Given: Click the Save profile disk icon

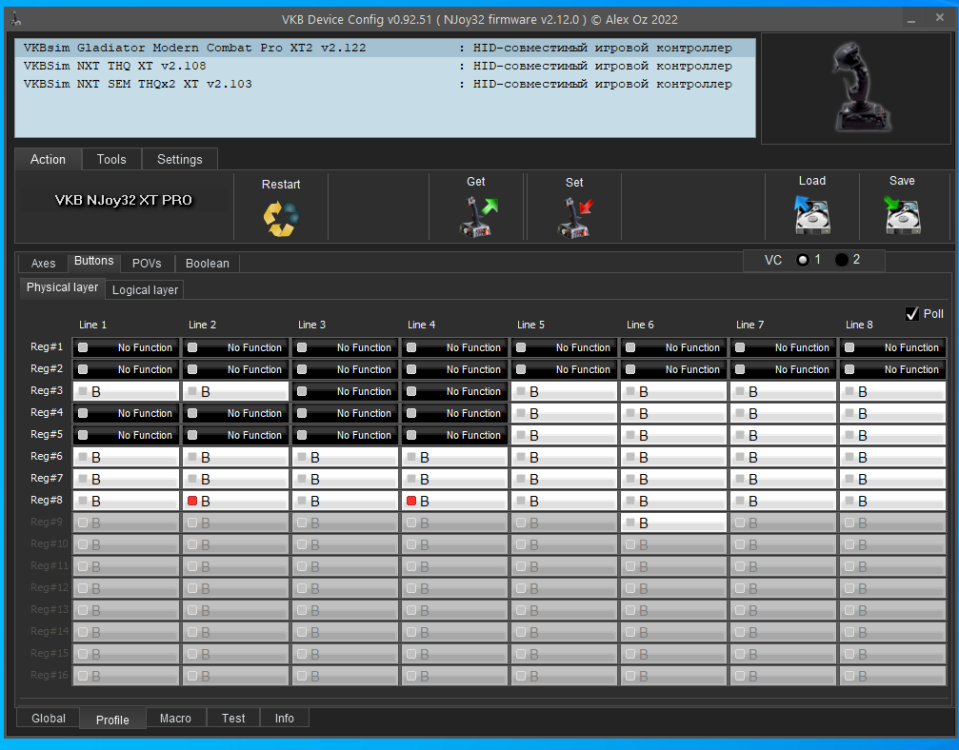Looking at the screenshot, I should tap(902, 215).
